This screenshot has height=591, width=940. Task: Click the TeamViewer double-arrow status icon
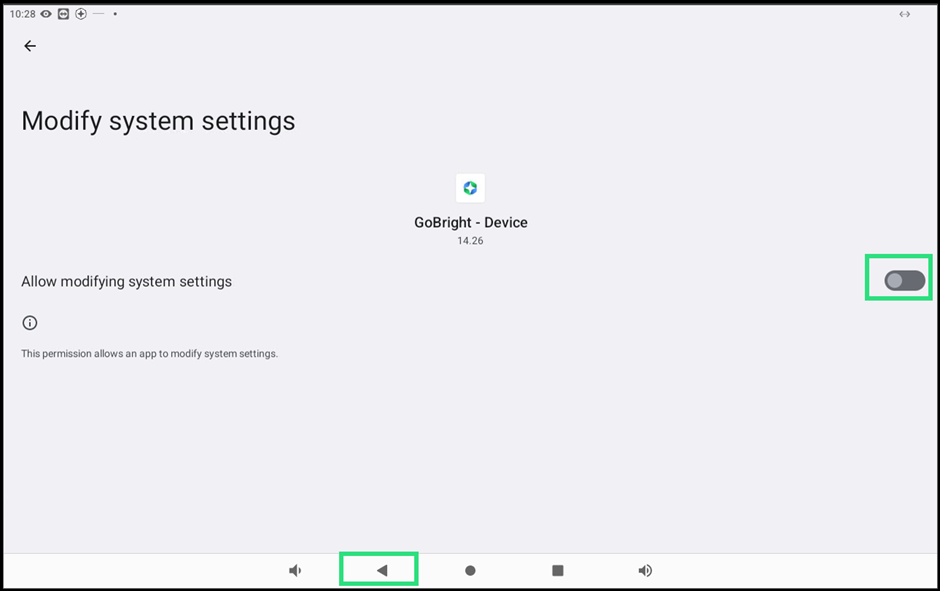(x=64, y=14)
